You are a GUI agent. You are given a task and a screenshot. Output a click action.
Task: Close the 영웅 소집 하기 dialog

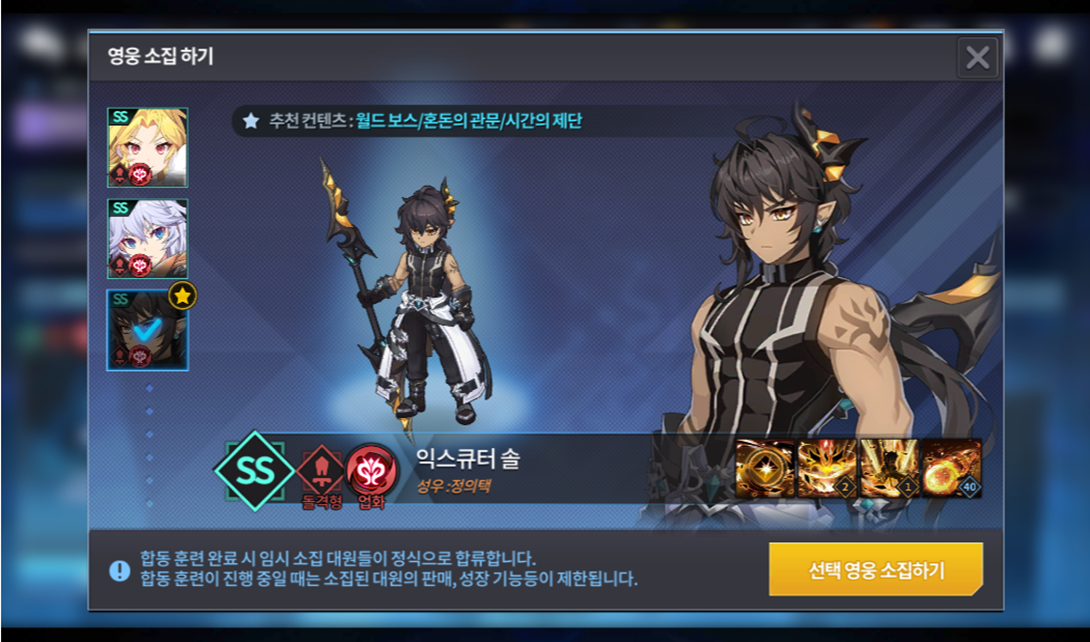click(x=977, y=58)
